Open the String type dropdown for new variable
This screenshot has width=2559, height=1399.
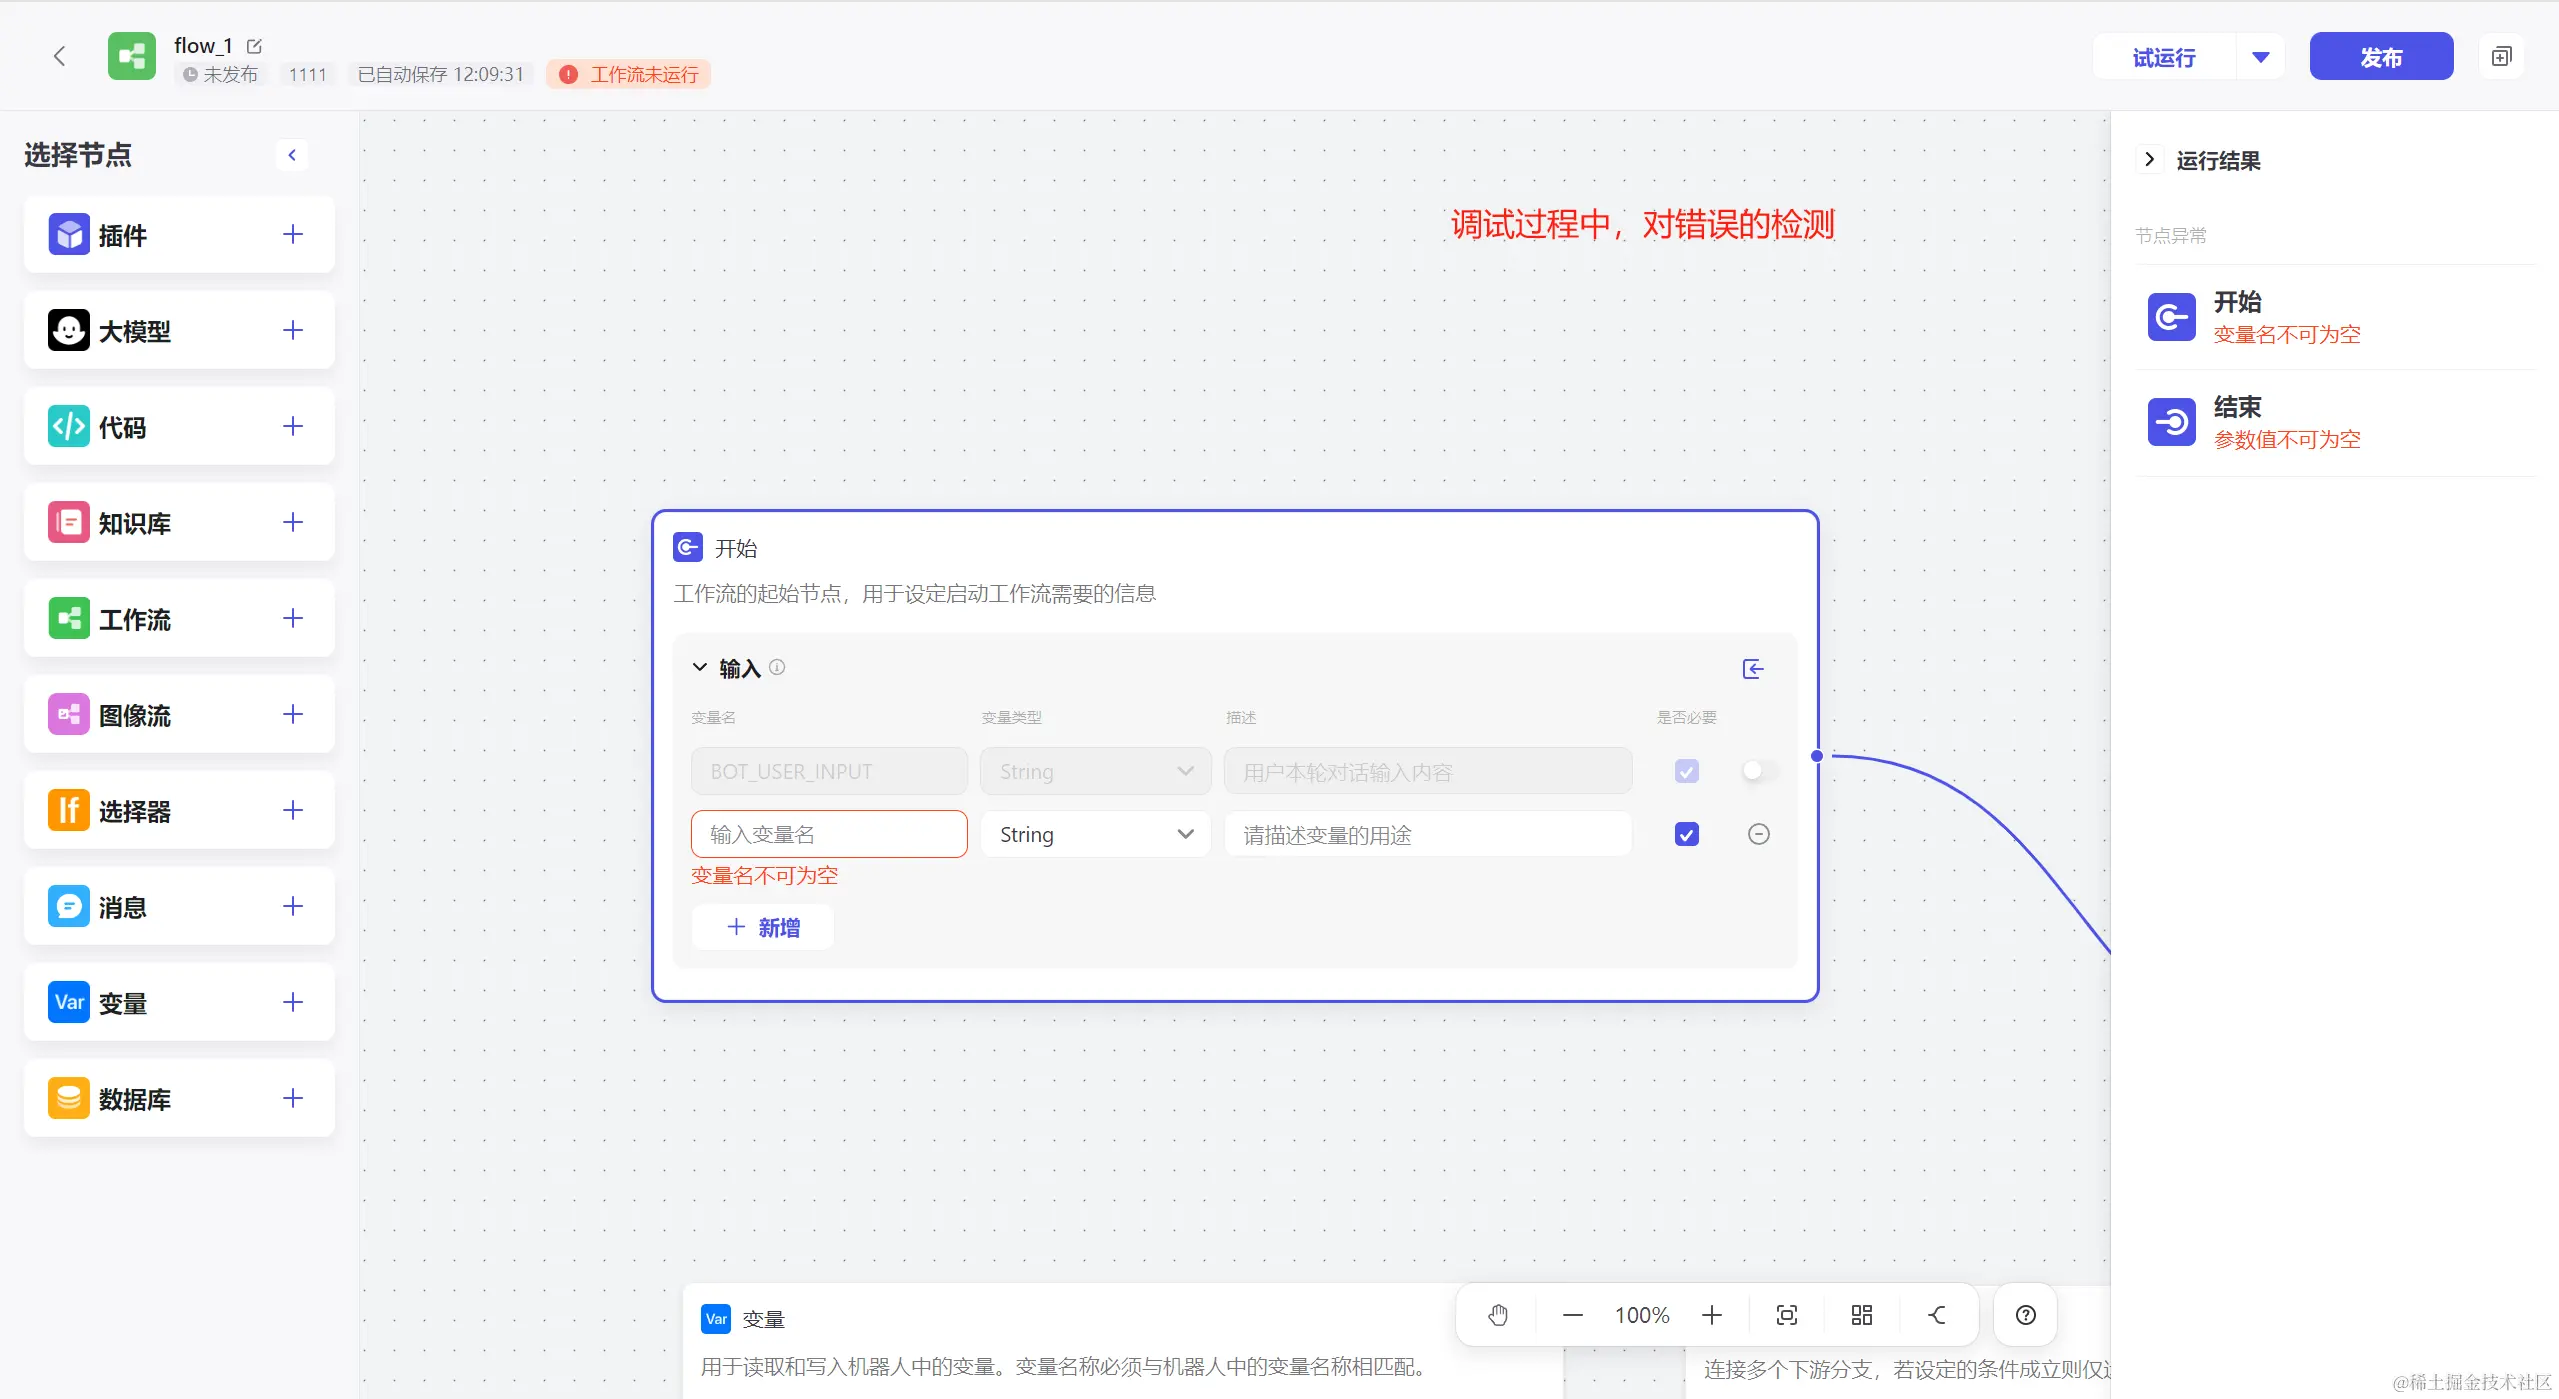click(1095, 834)
